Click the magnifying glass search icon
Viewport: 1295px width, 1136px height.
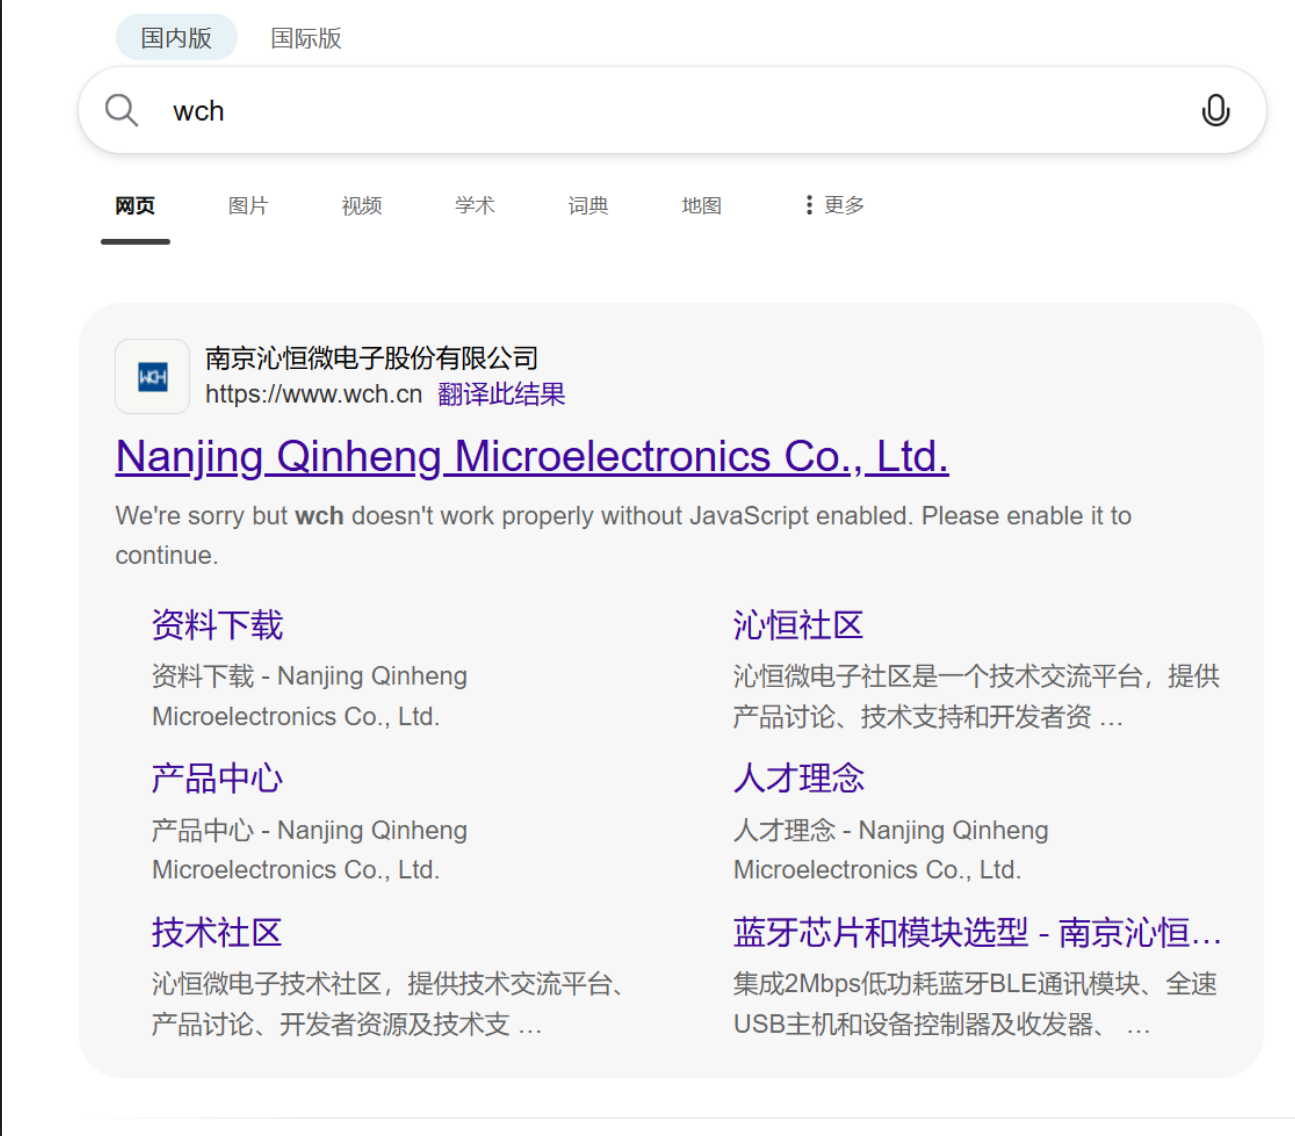(x=122, y=110)
